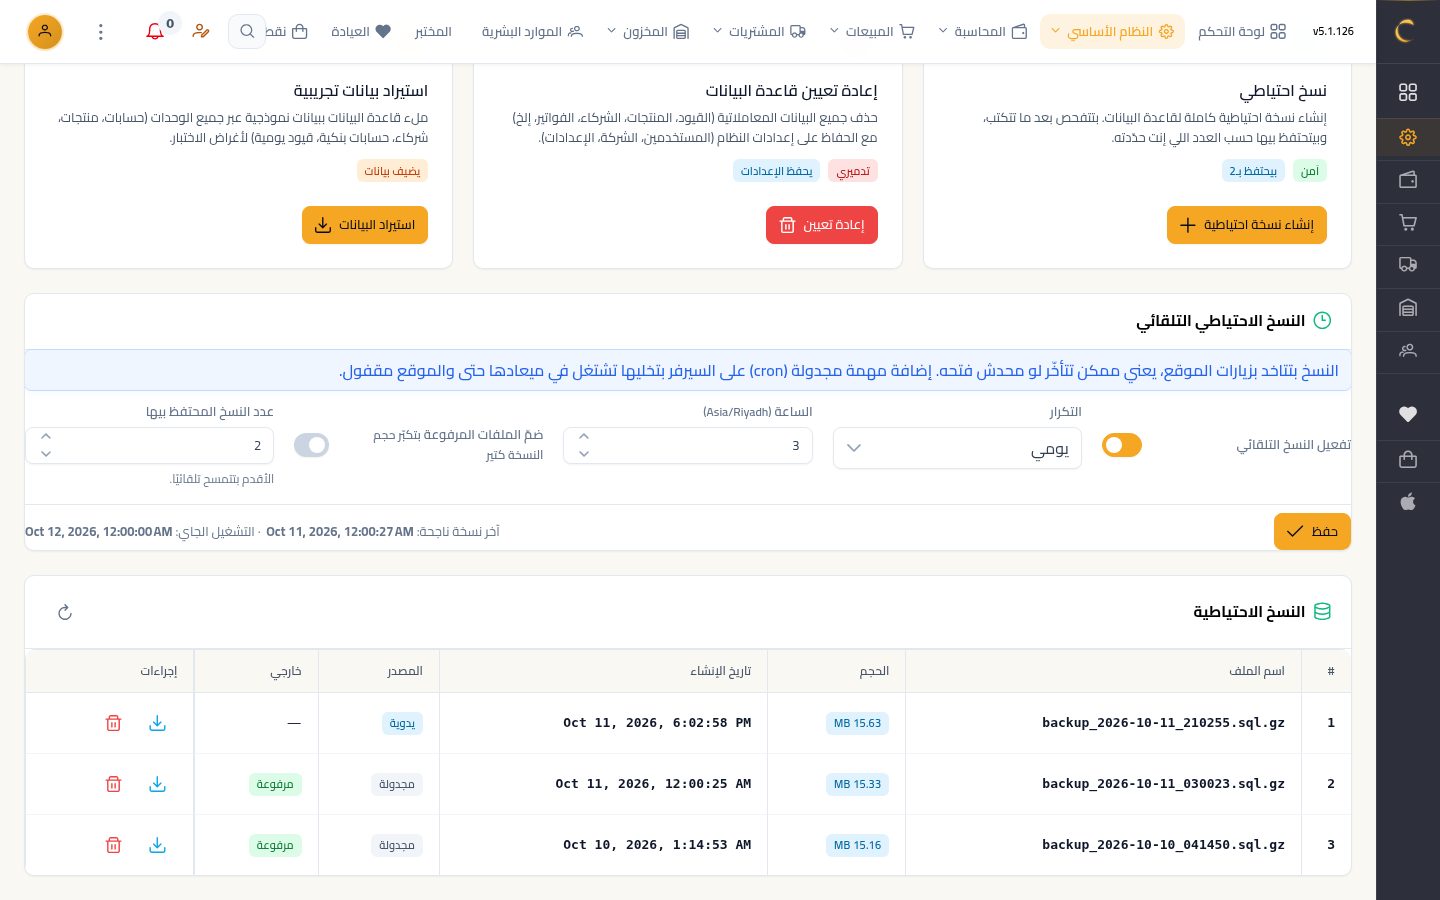Image resolution: width=1440 pixels, height=900 pixels.
Task: Click the الساعة hour input field
Action: click(688, 446)
